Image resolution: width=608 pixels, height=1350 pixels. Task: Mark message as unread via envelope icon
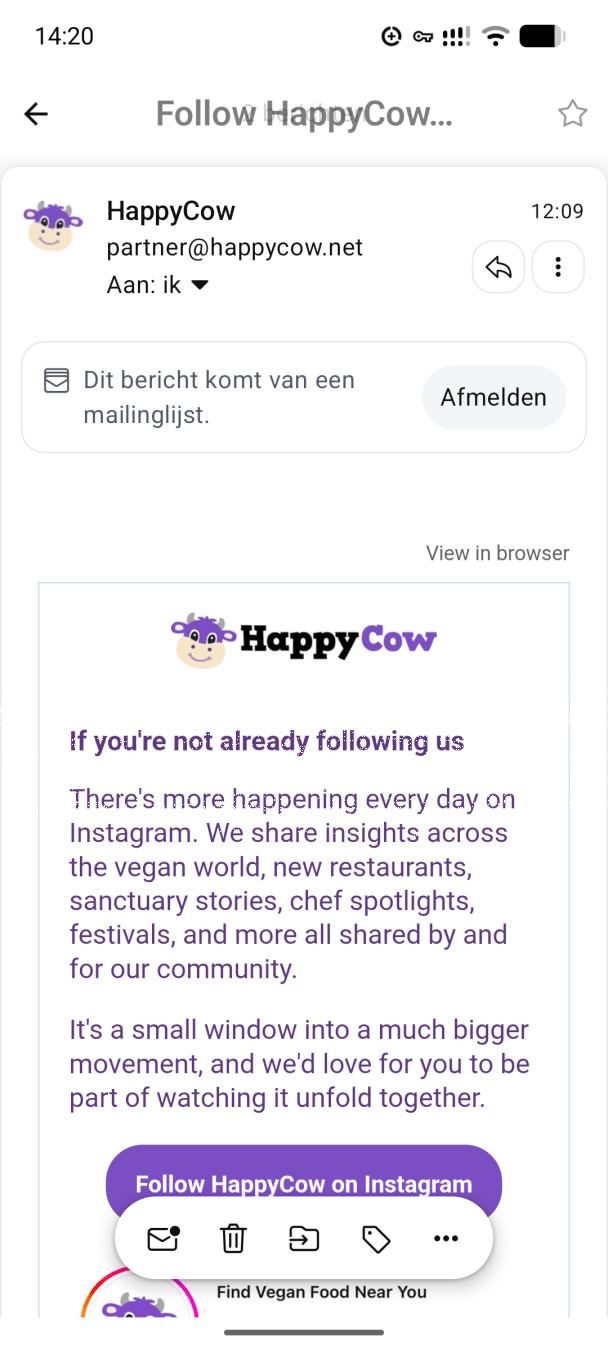tap(163, 1238)
